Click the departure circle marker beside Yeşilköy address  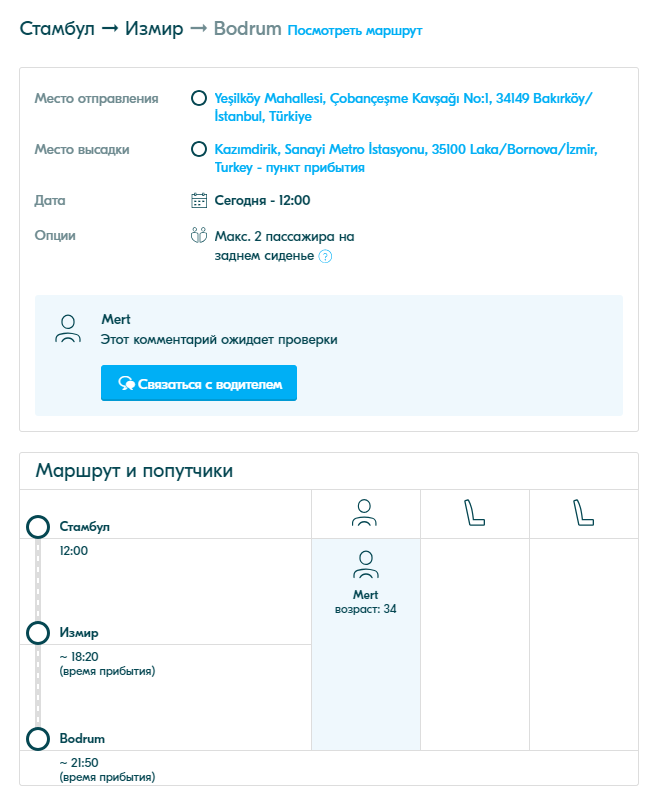[199, 98]
